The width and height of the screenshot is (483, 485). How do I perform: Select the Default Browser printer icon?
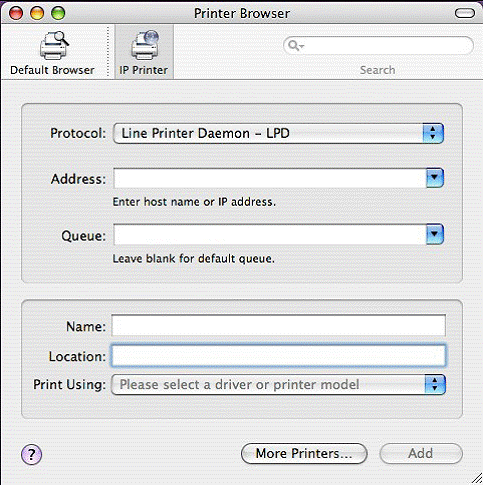pos(54,45)
